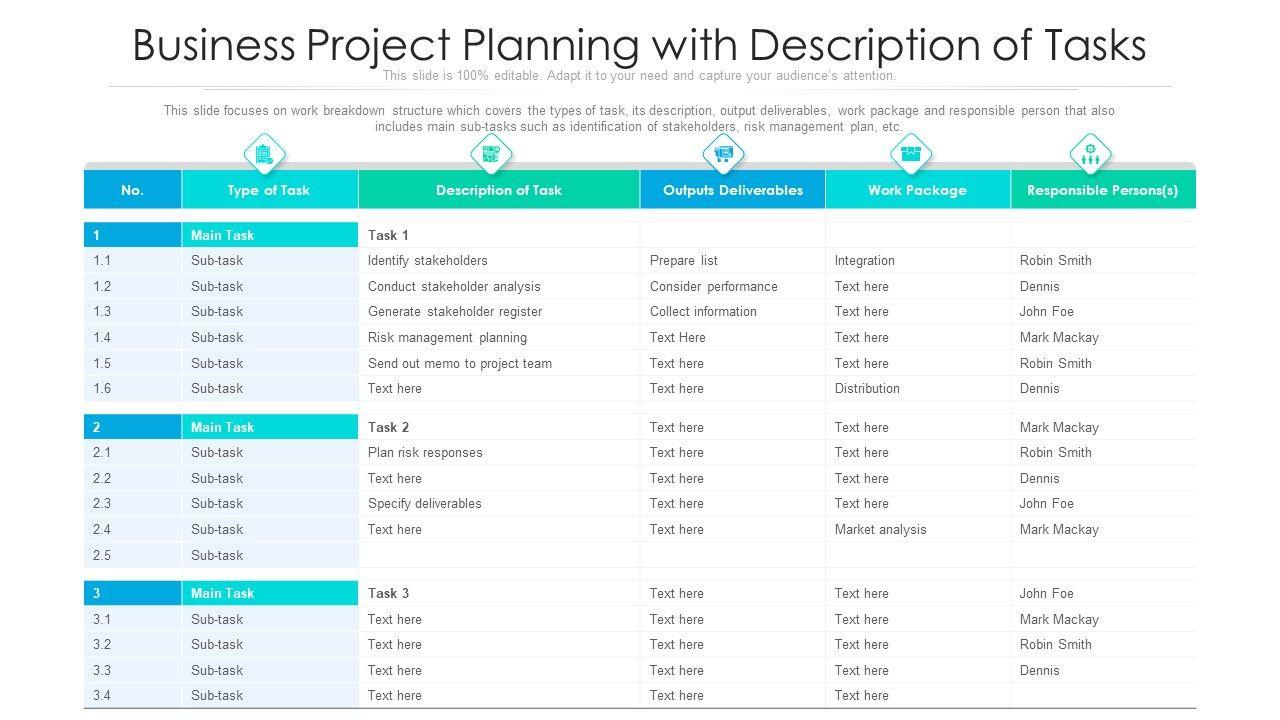Click the 'Risk management planning' cell
The width and height of the screenshot is (1280, 720).
click(447, 338)
